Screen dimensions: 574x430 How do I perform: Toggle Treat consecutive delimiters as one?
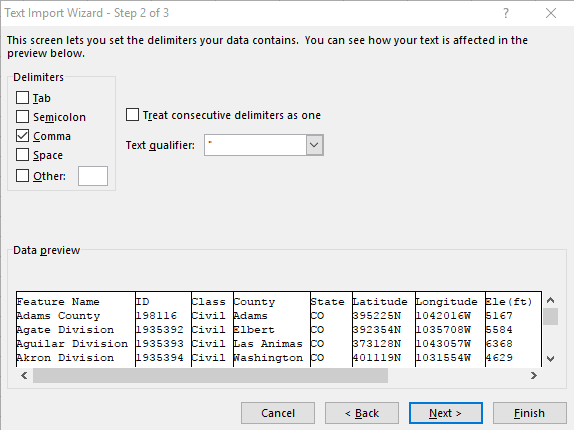133,115
